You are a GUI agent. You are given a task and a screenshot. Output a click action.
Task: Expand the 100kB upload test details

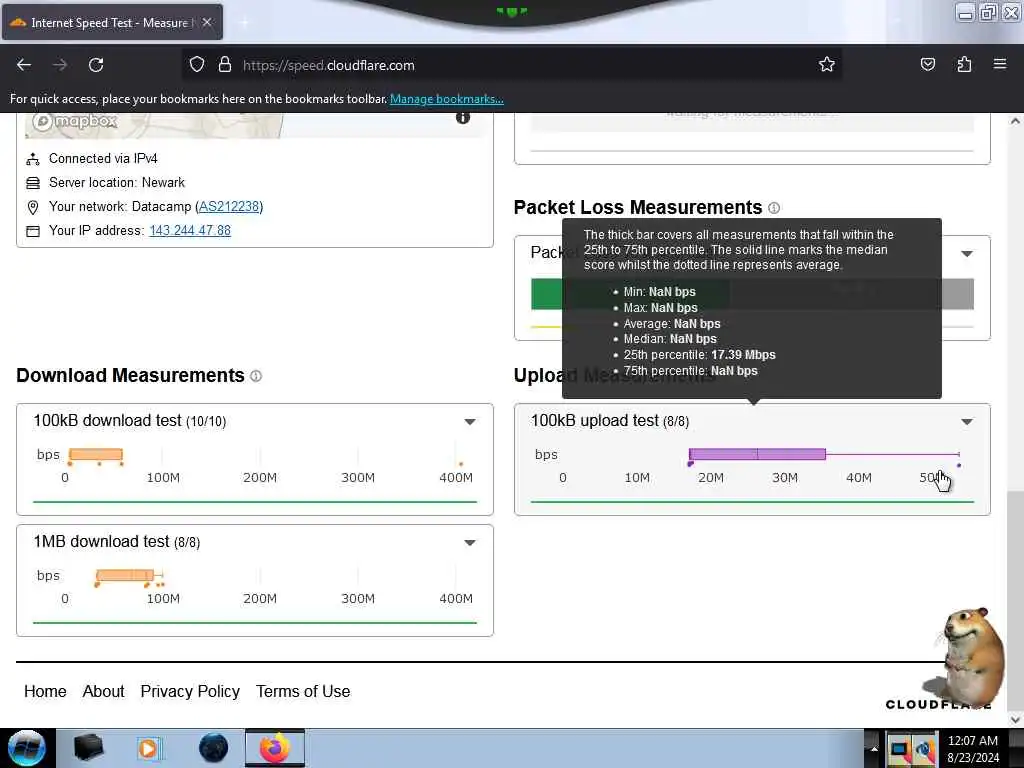[x=967, y=422]
